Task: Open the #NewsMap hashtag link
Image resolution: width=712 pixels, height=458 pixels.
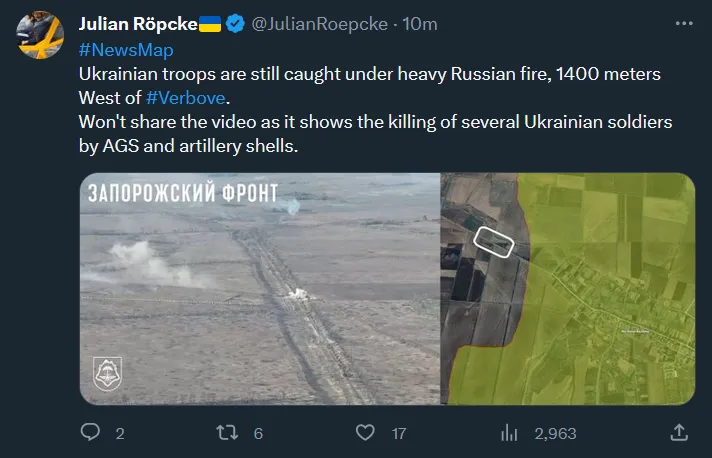Action: pos(125,50)
